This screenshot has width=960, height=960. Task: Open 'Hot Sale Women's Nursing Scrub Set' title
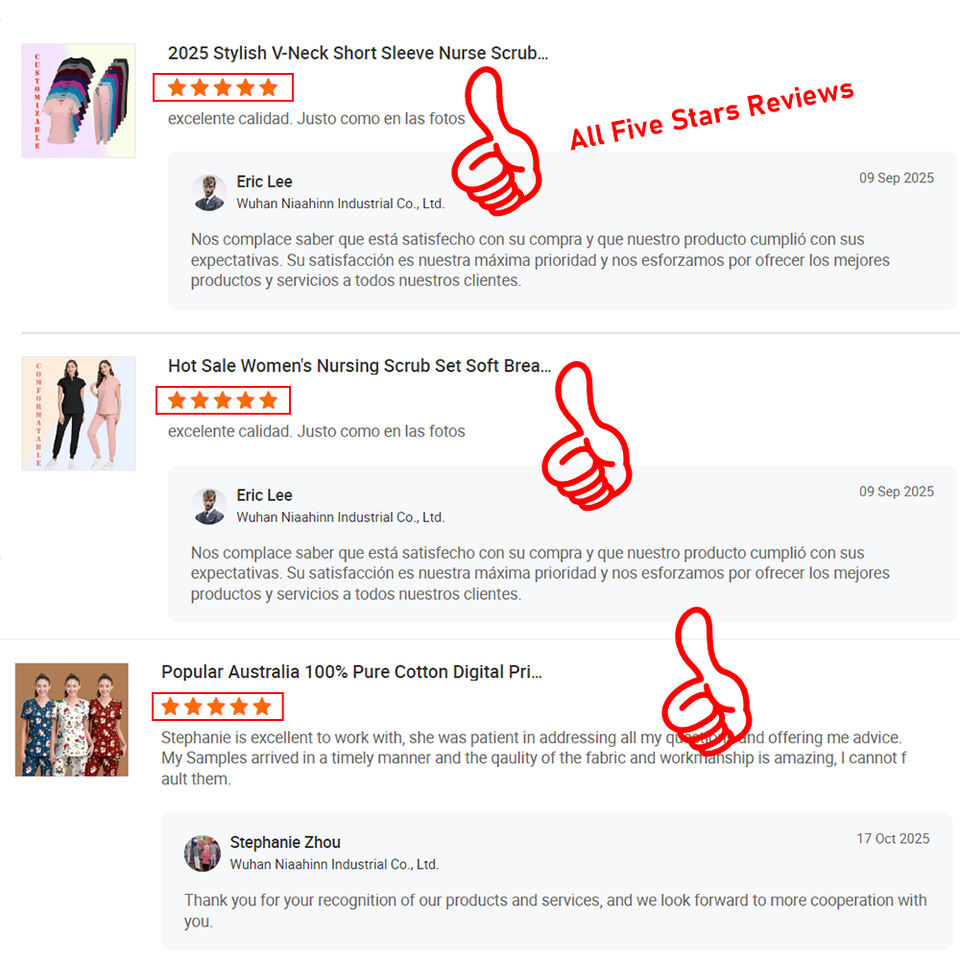click(359, 366)
